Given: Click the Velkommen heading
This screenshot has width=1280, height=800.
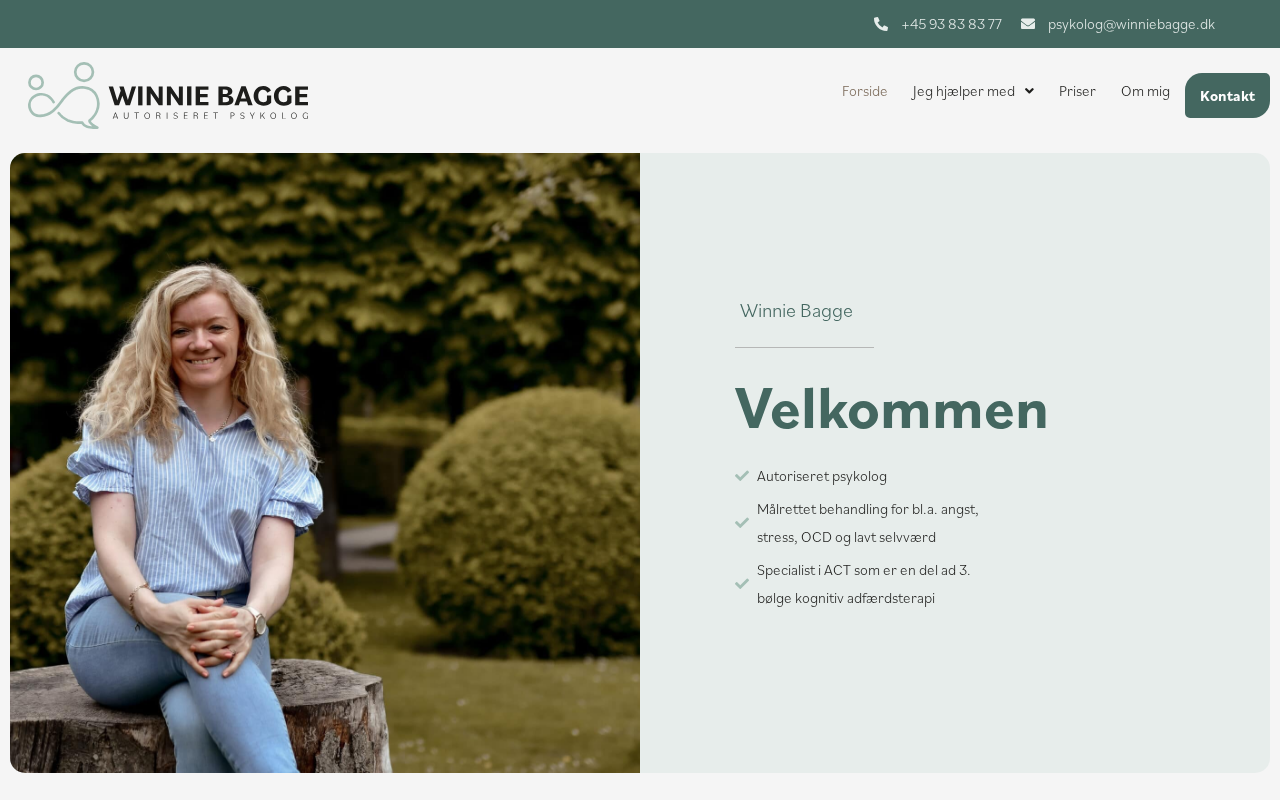Looking at the screenshot, I should tap(891, 409).
